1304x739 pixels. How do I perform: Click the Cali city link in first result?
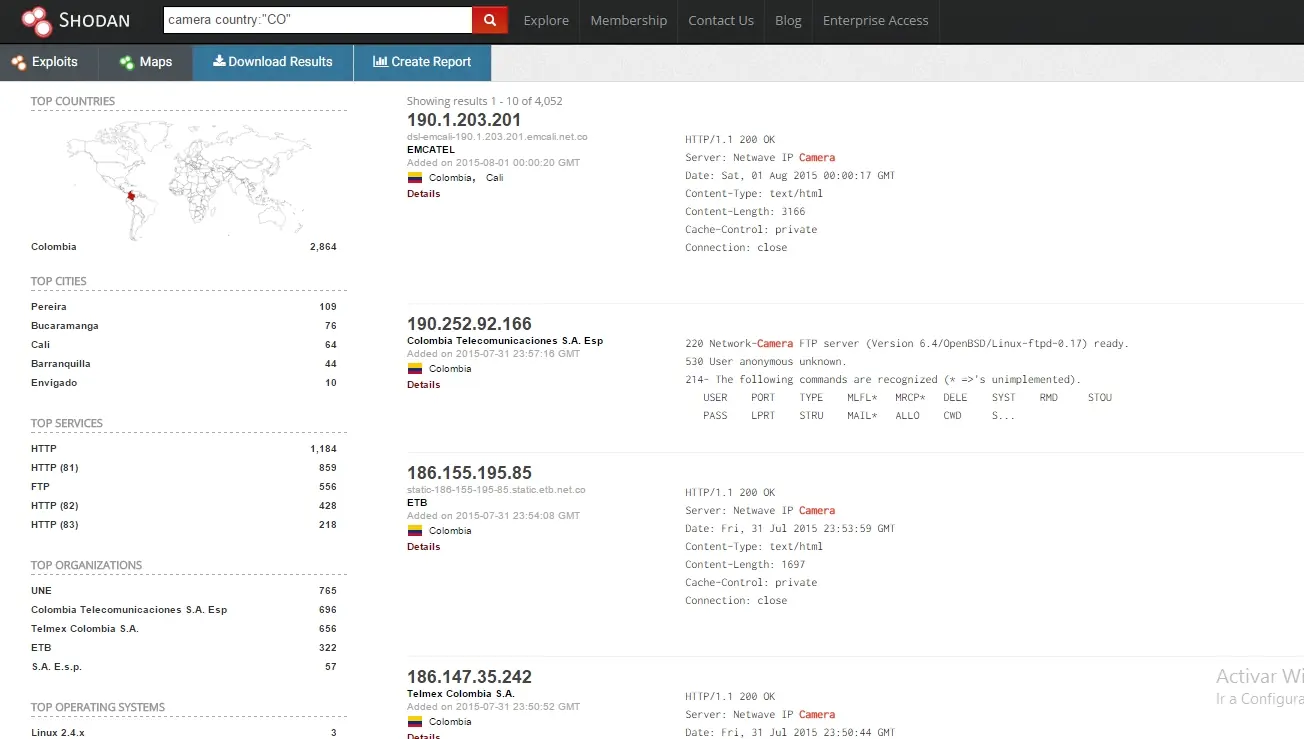[495, 178]
